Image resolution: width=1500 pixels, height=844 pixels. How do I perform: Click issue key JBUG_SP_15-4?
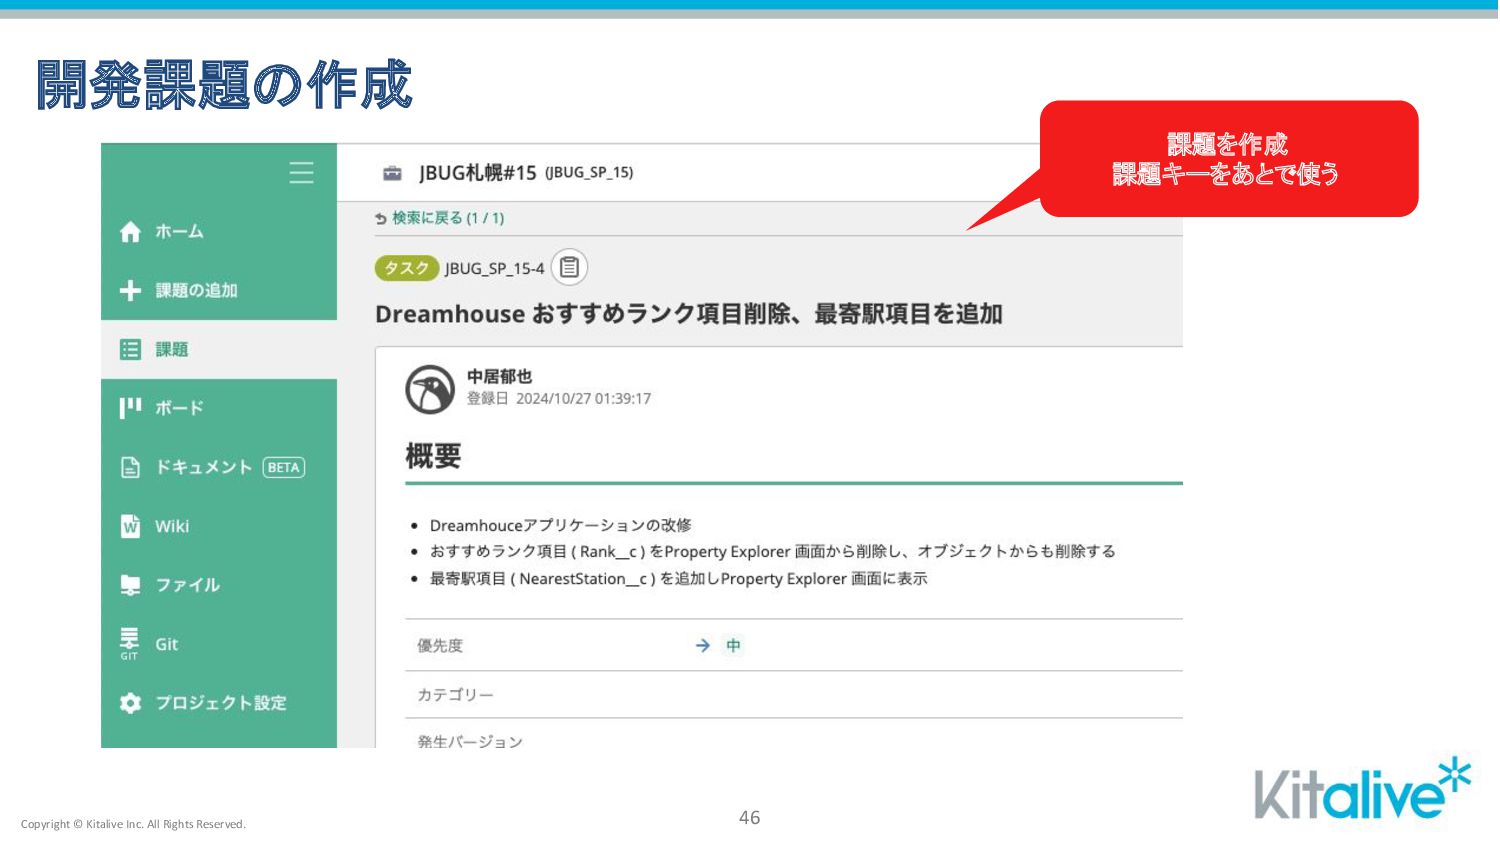[x=494, y=269]
